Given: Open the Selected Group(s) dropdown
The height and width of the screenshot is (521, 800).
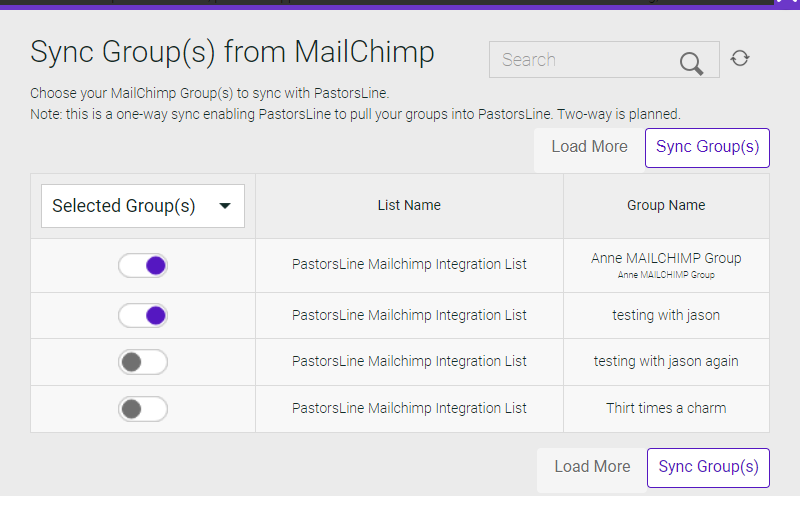Looking at the screenshot, I should tap(143, 206).
